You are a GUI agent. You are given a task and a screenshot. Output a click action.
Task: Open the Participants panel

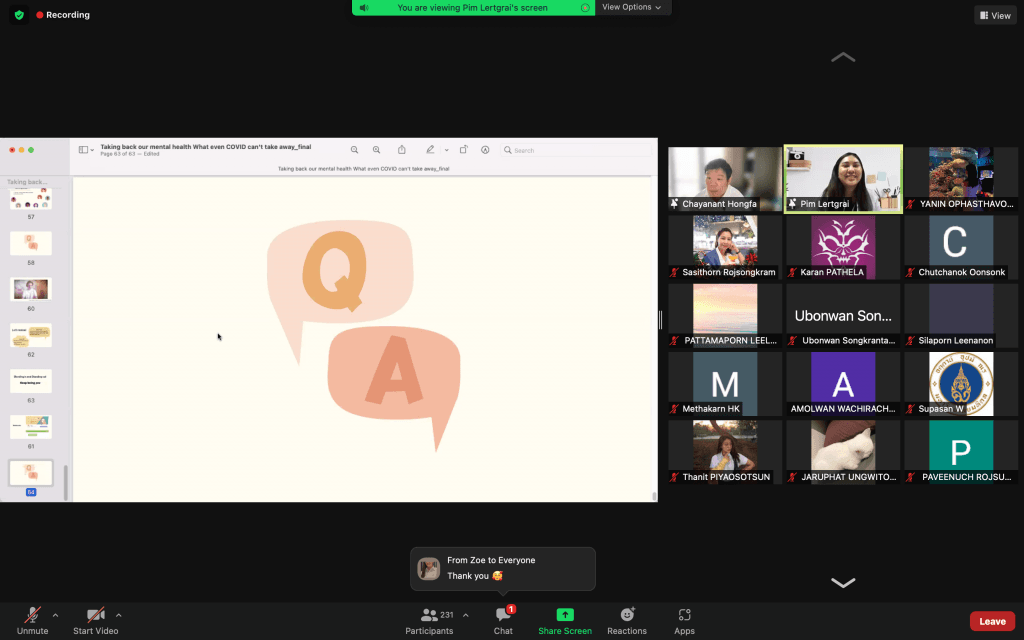429,620
